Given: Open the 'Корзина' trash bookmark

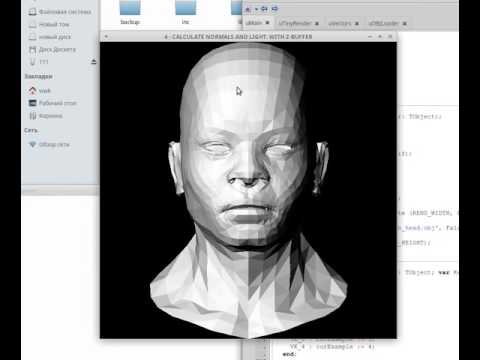Looking at the screenshot, I should pyautogui.click(x=46, y=116).
